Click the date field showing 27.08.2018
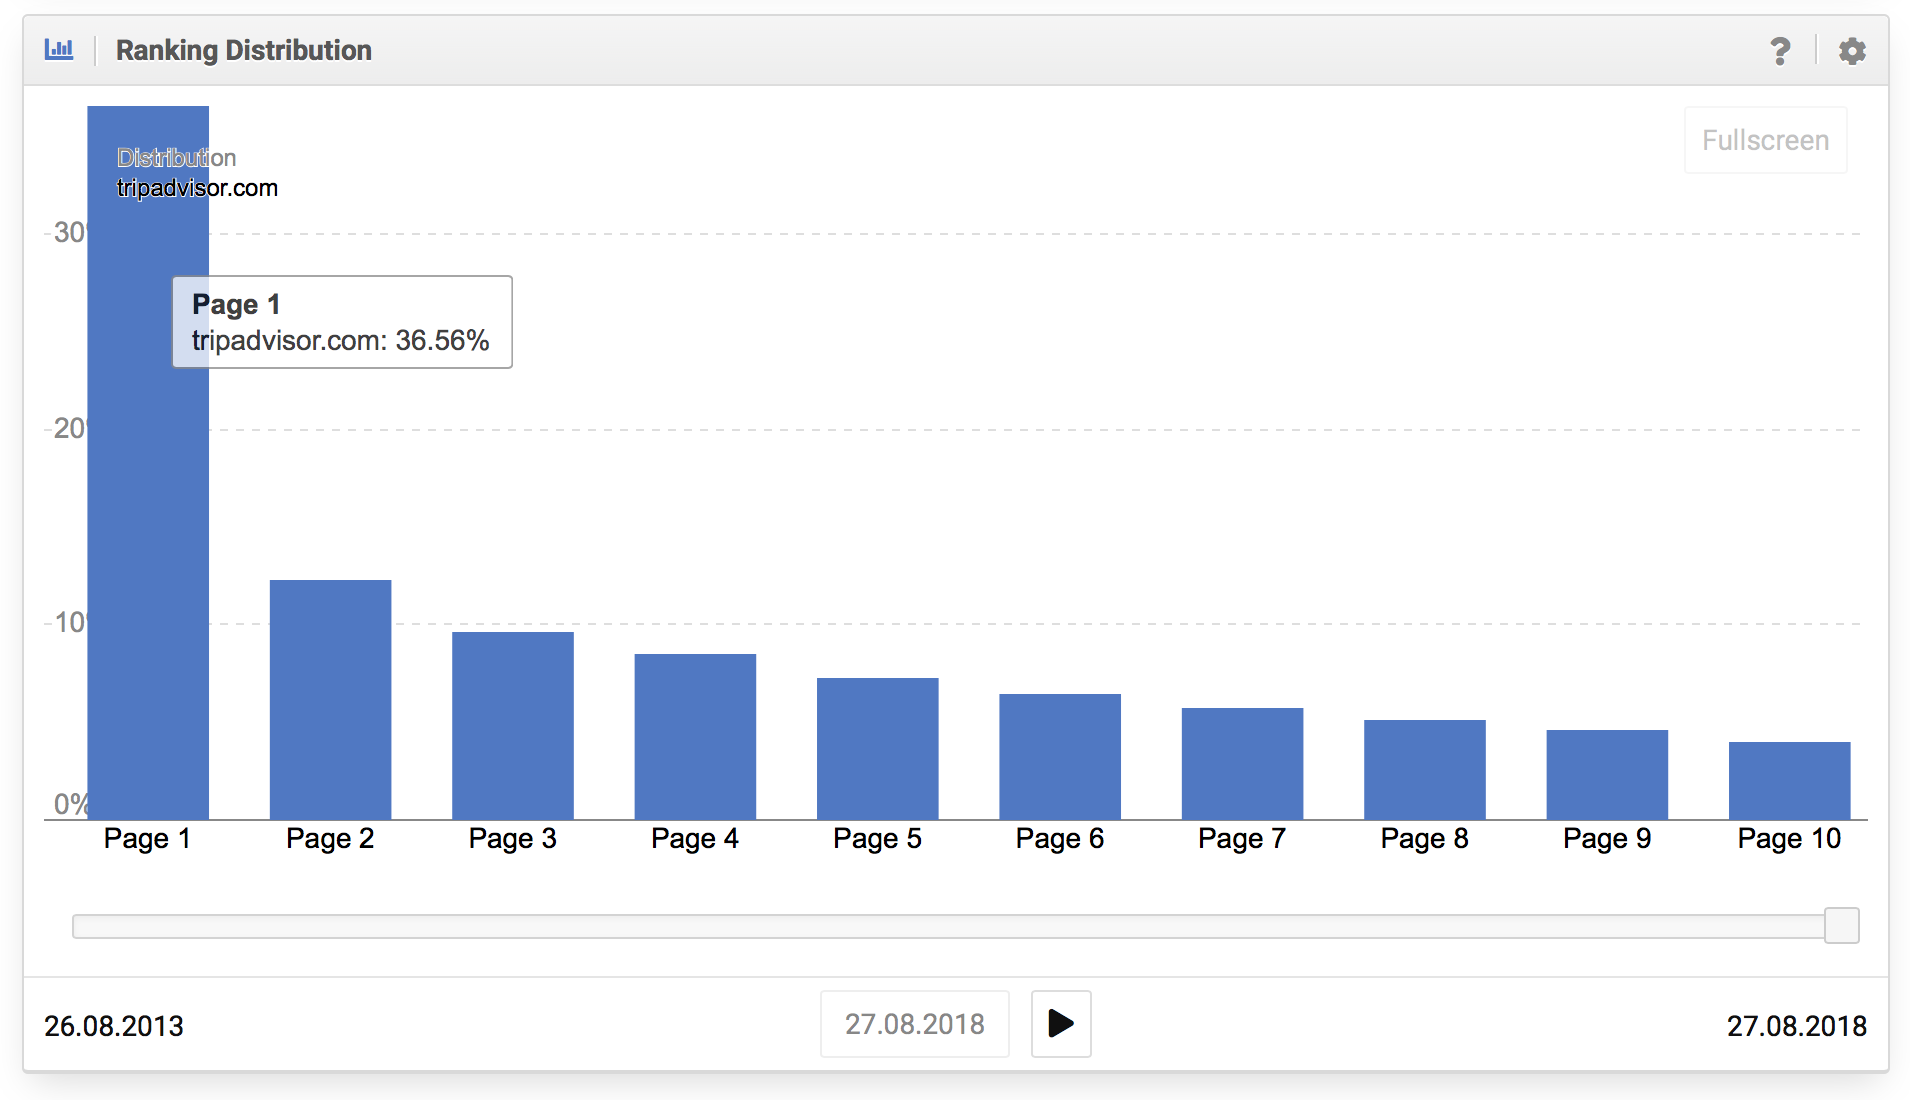 pos(914,1024)
